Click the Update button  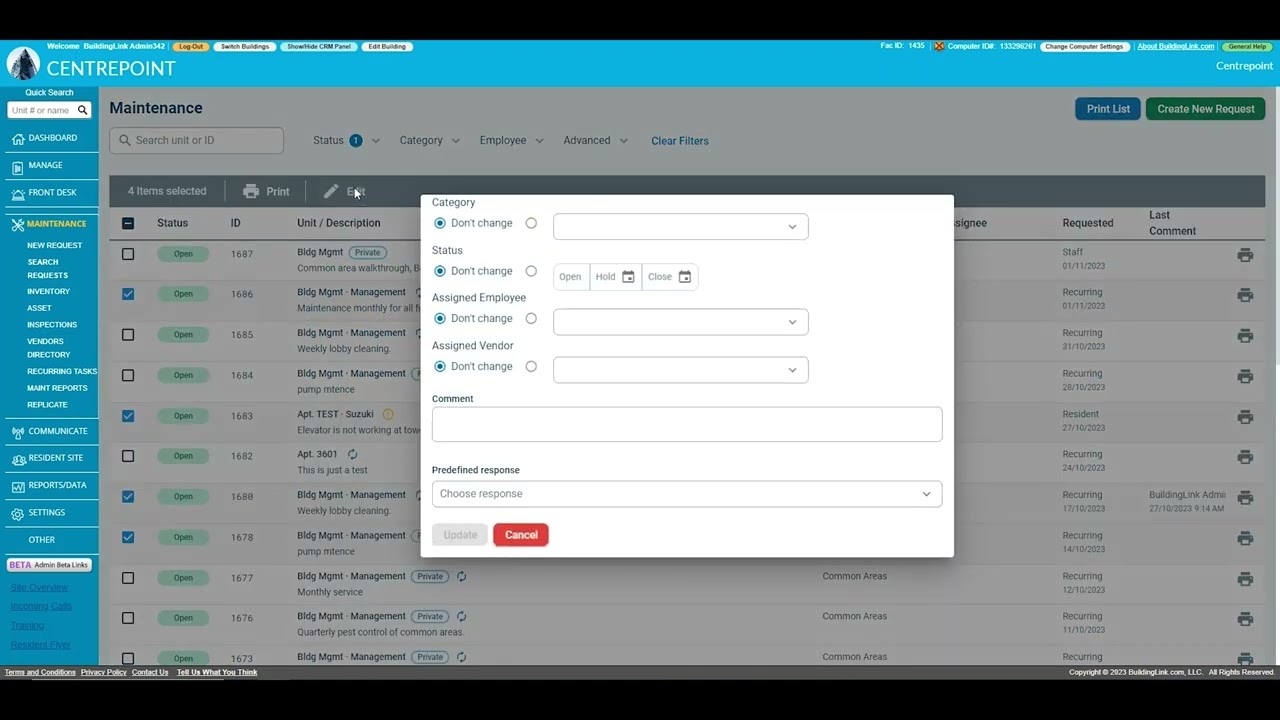coord(460,535)
